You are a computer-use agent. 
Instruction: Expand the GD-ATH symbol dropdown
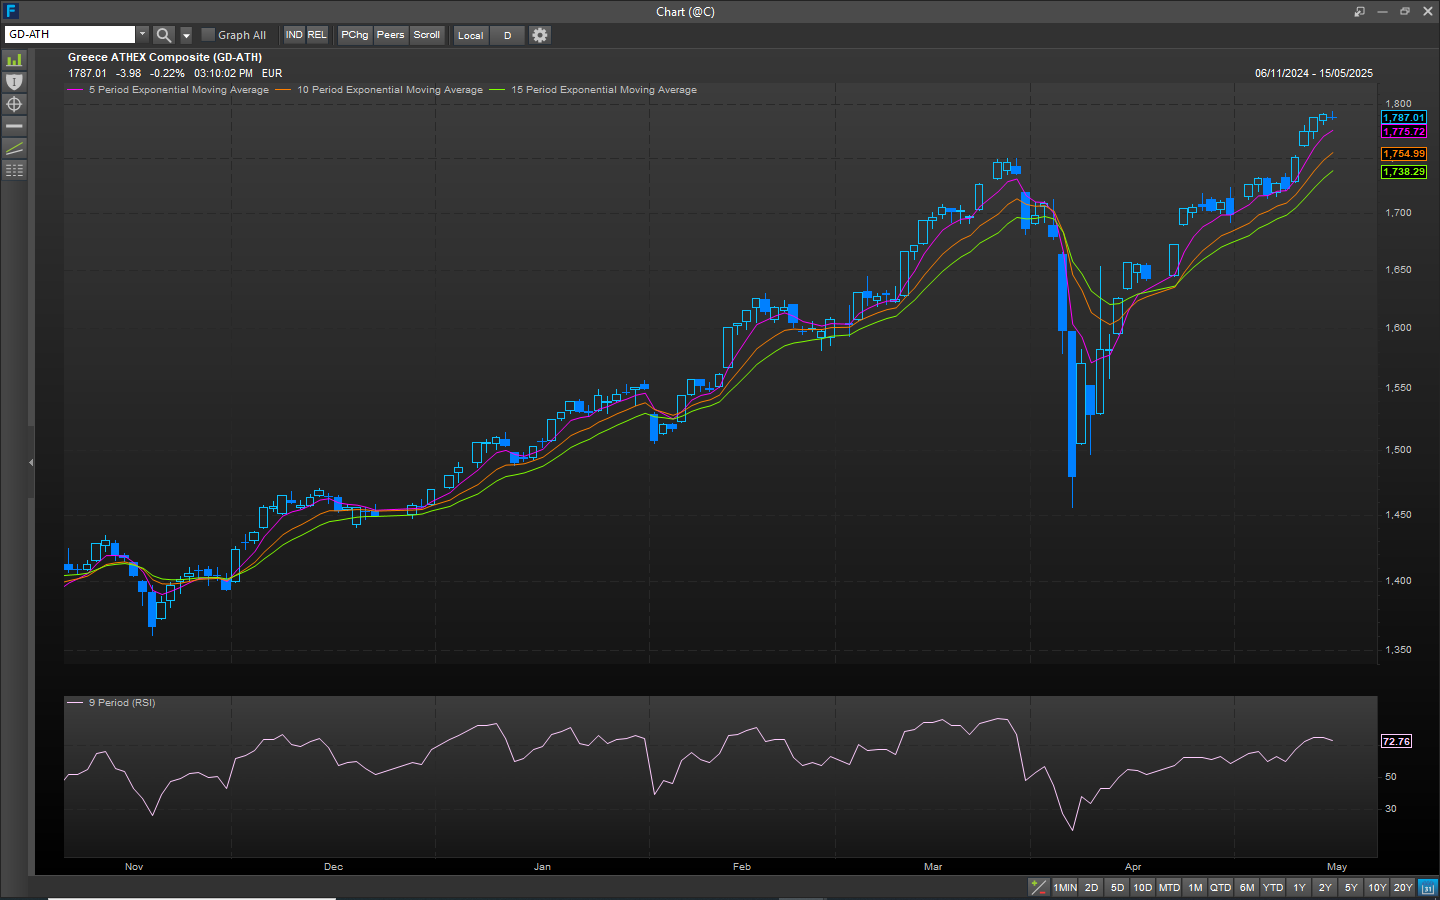click(x=142, y=34)
